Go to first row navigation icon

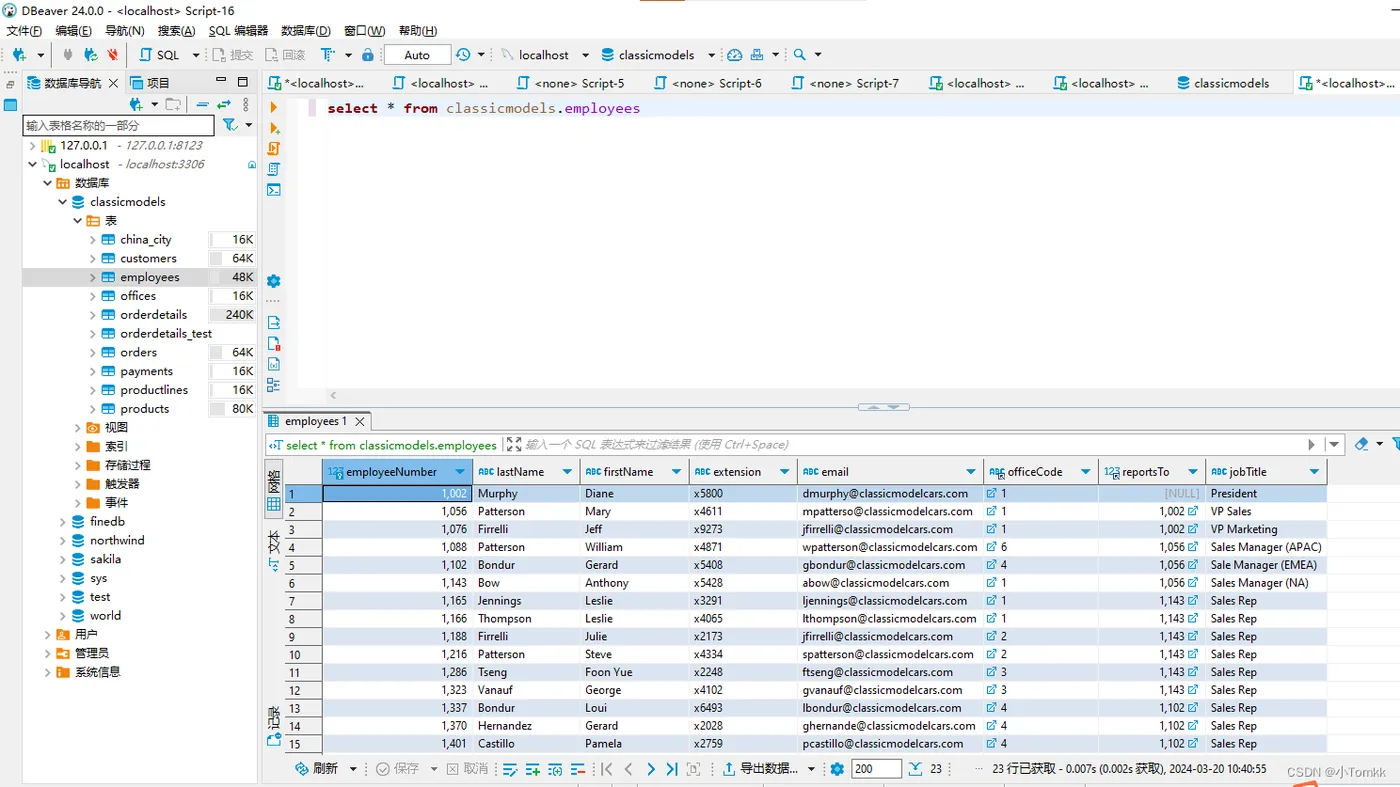click(x=606, y=769)
